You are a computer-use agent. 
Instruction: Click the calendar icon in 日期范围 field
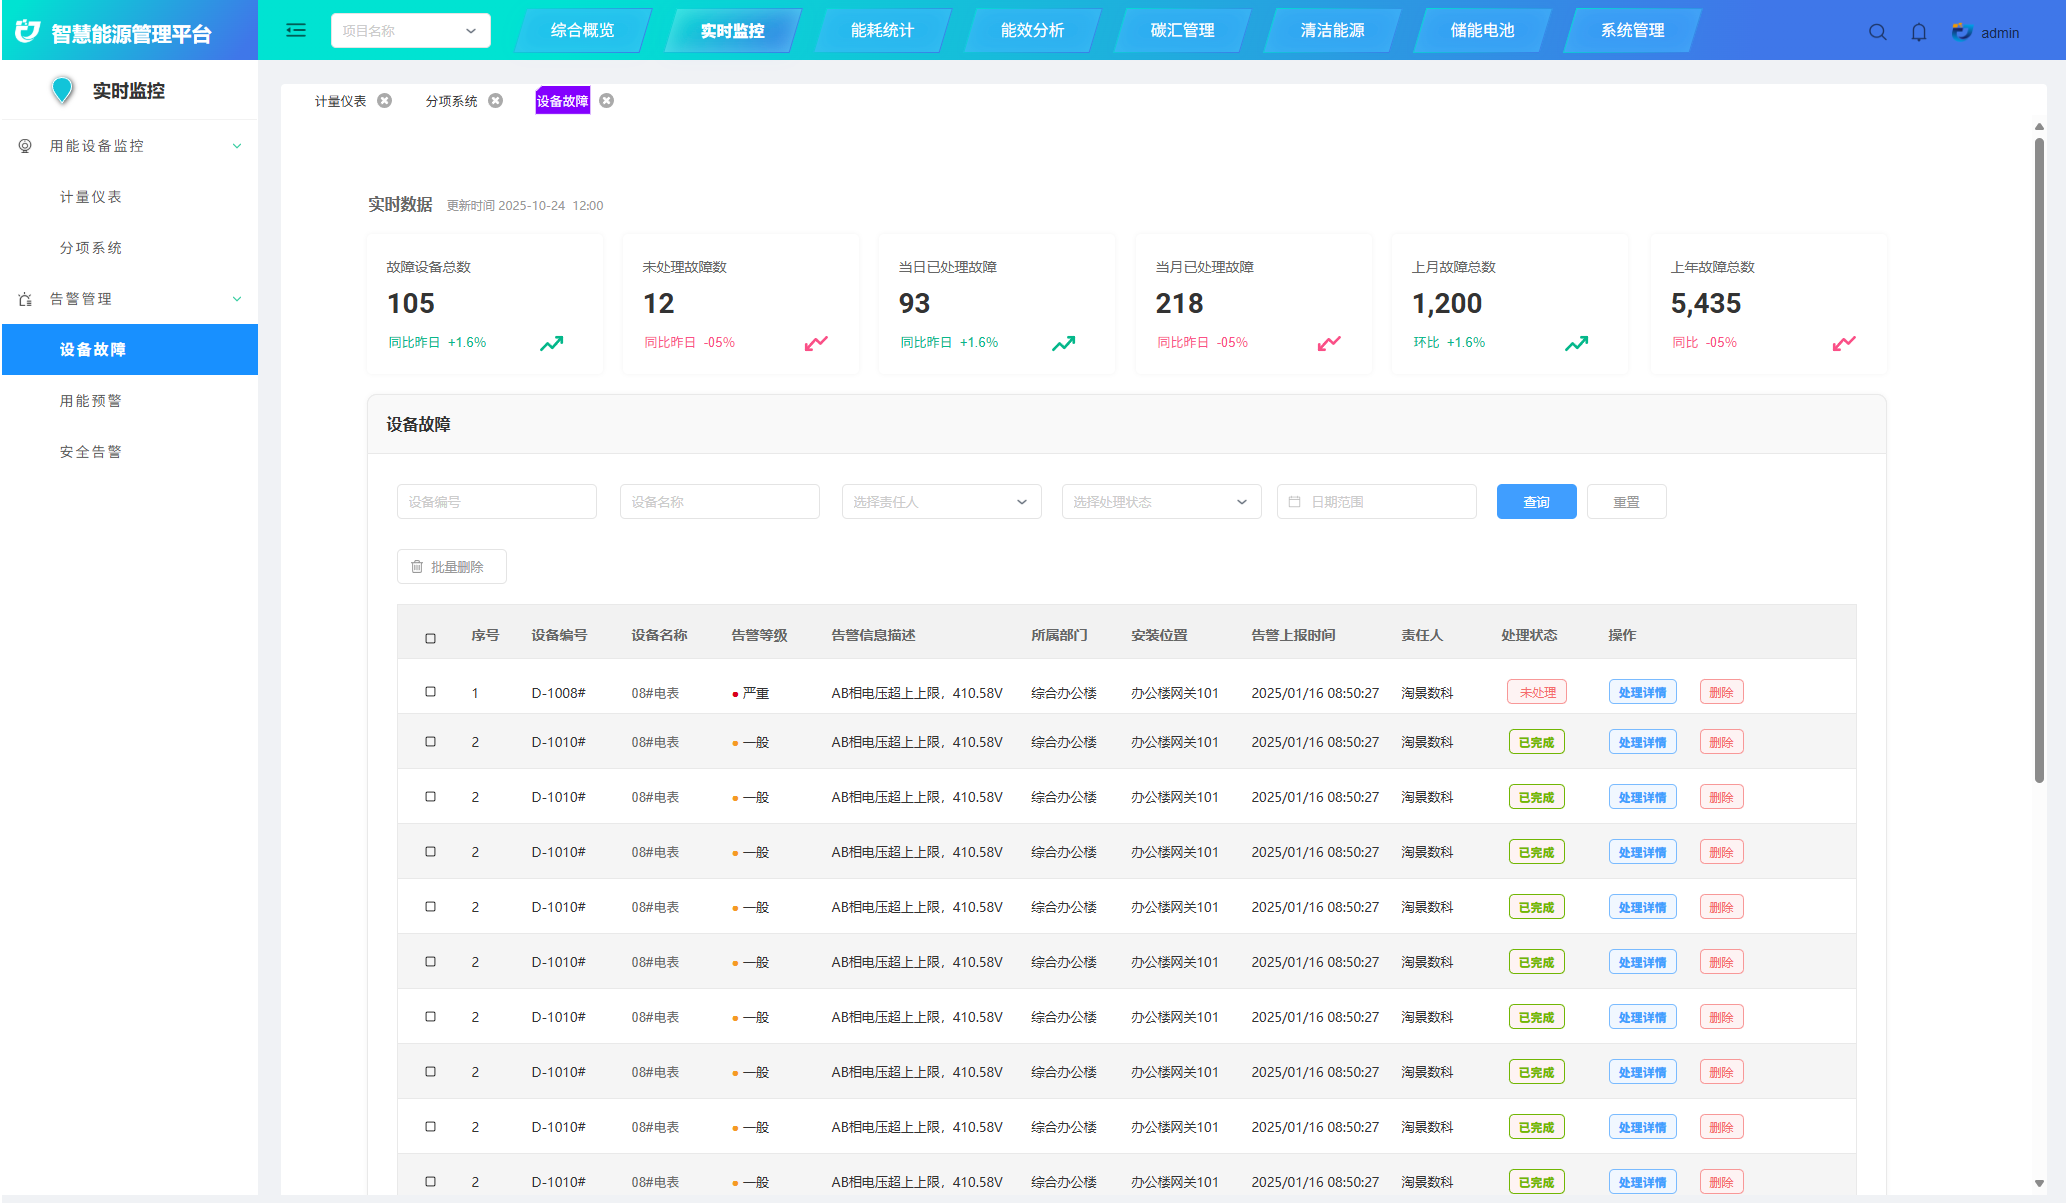(1295, 502)
